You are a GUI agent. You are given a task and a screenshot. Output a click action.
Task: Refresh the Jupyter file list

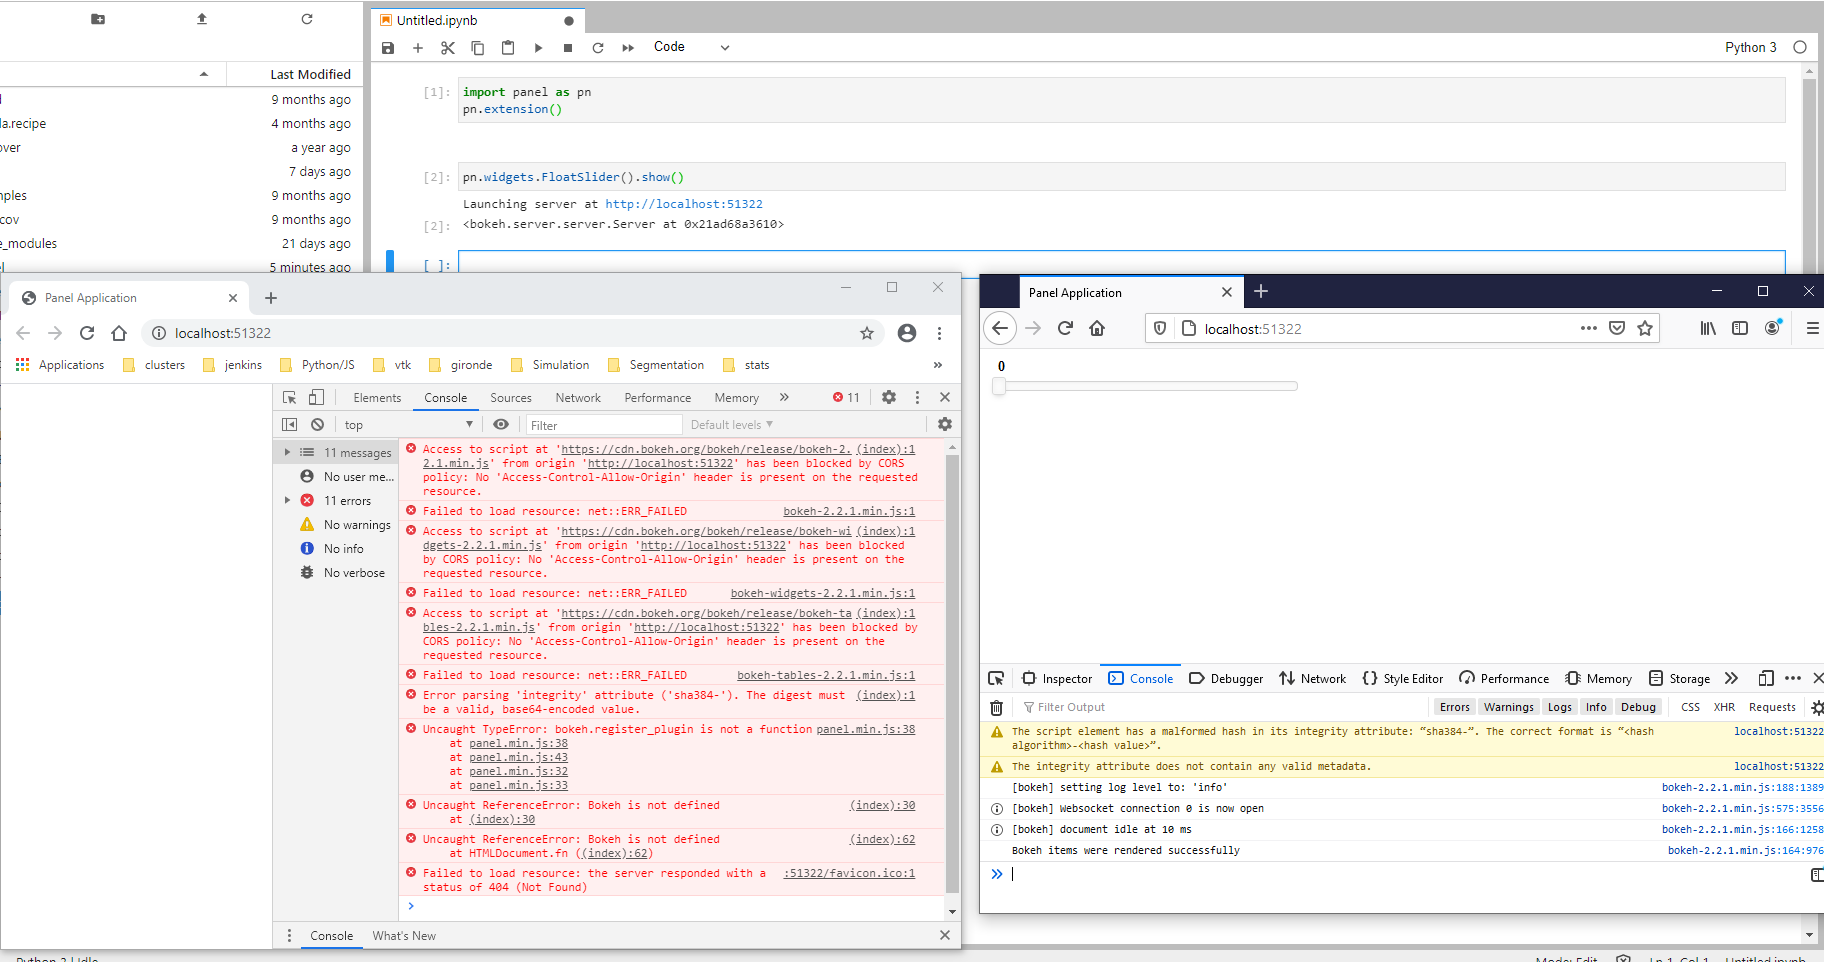[307, 19]
